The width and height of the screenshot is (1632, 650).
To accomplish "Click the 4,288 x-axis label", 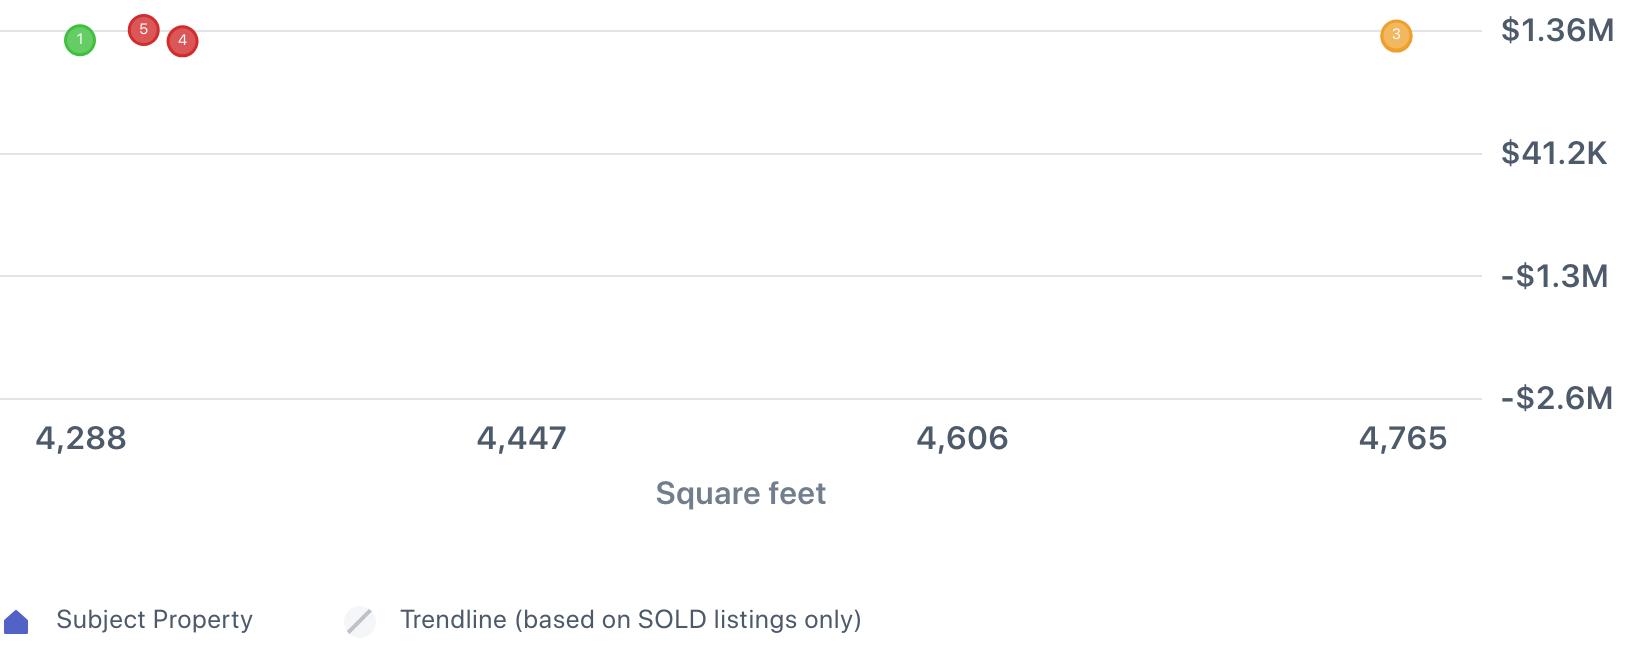I will 81,438.
